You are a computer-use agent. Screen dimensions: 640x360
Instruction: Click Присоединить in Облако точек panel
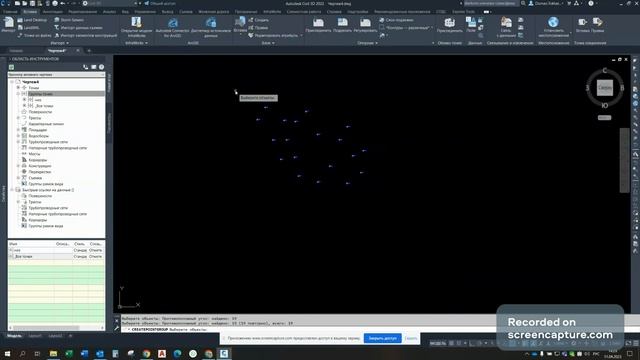coord(449,25)
